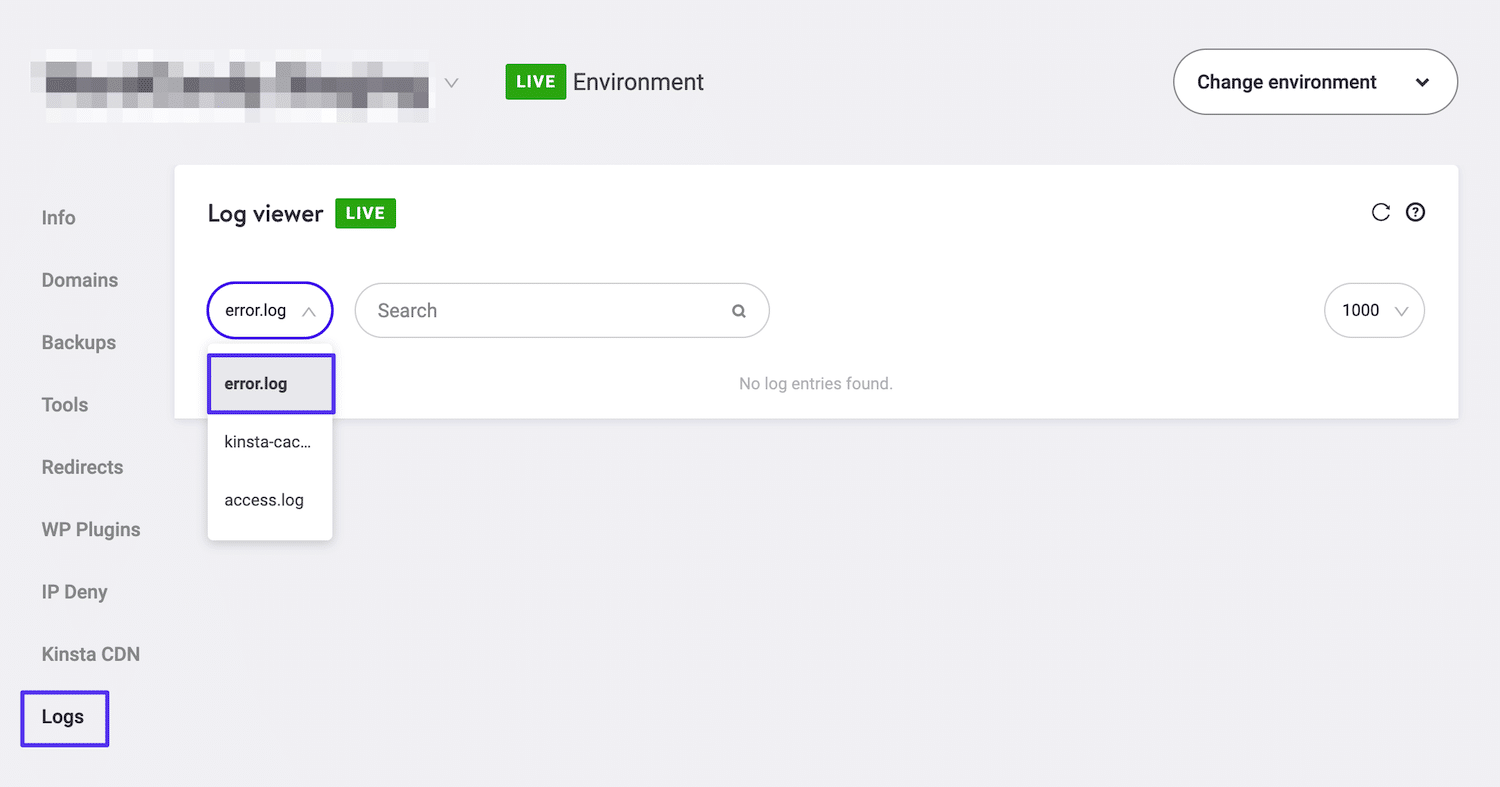Viewport: 1500px width, 787px height.
Task: Open the 1000 line count dropdown
Action: click(1374, 310)
